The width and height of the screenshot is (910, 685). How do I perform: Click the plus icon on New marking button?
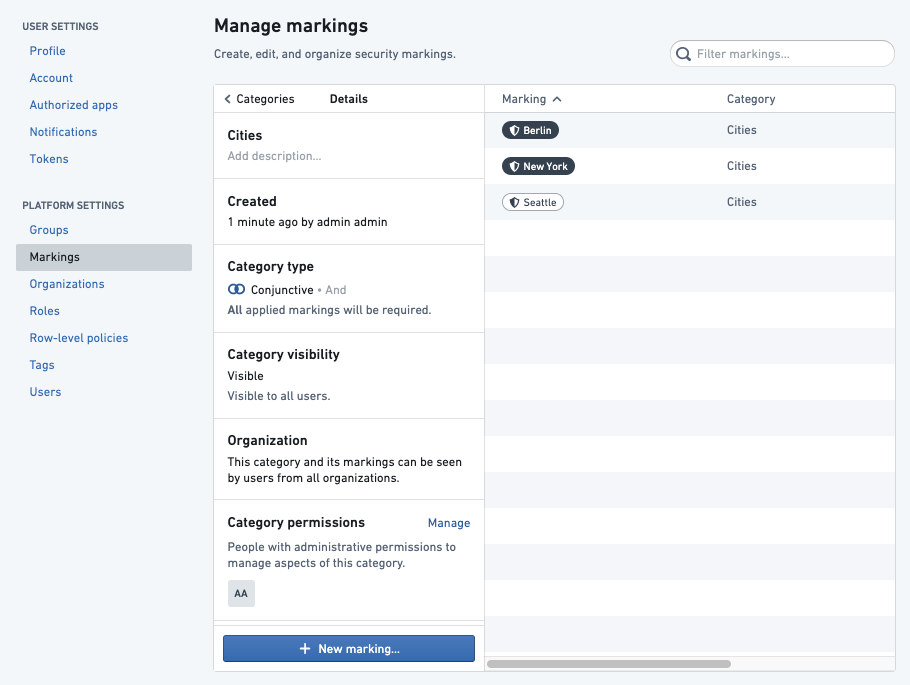pyautogui.click(x=305, y=648)
